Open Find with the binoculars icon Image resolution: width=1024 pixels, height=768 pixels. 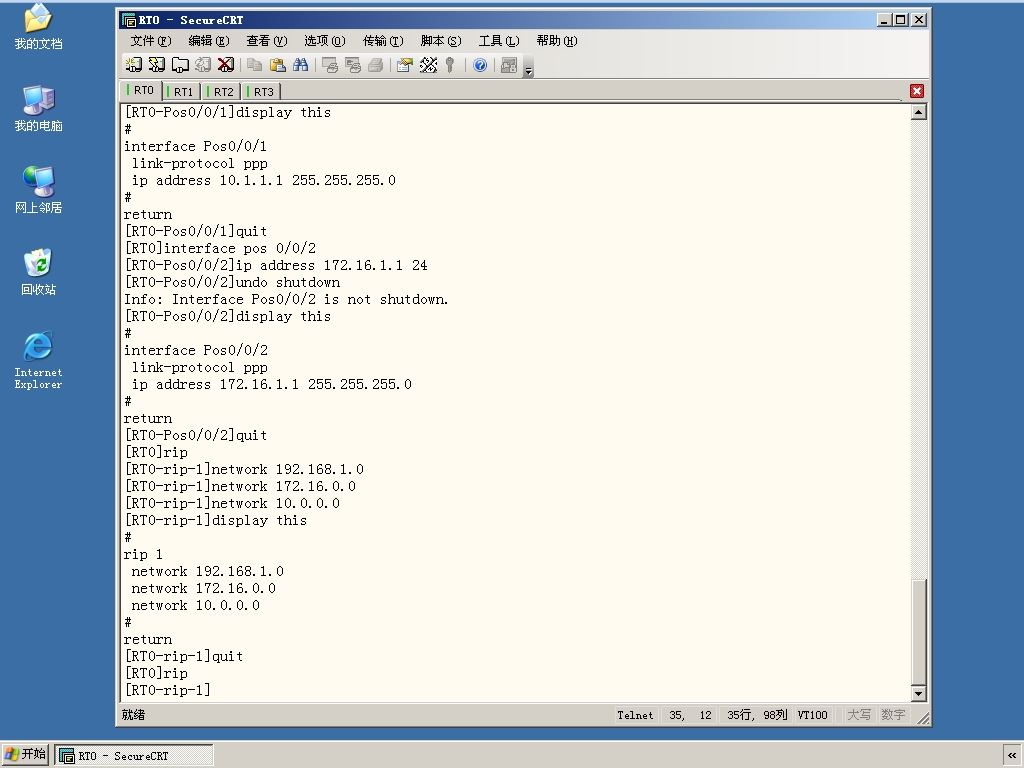(x=300, y=65)
